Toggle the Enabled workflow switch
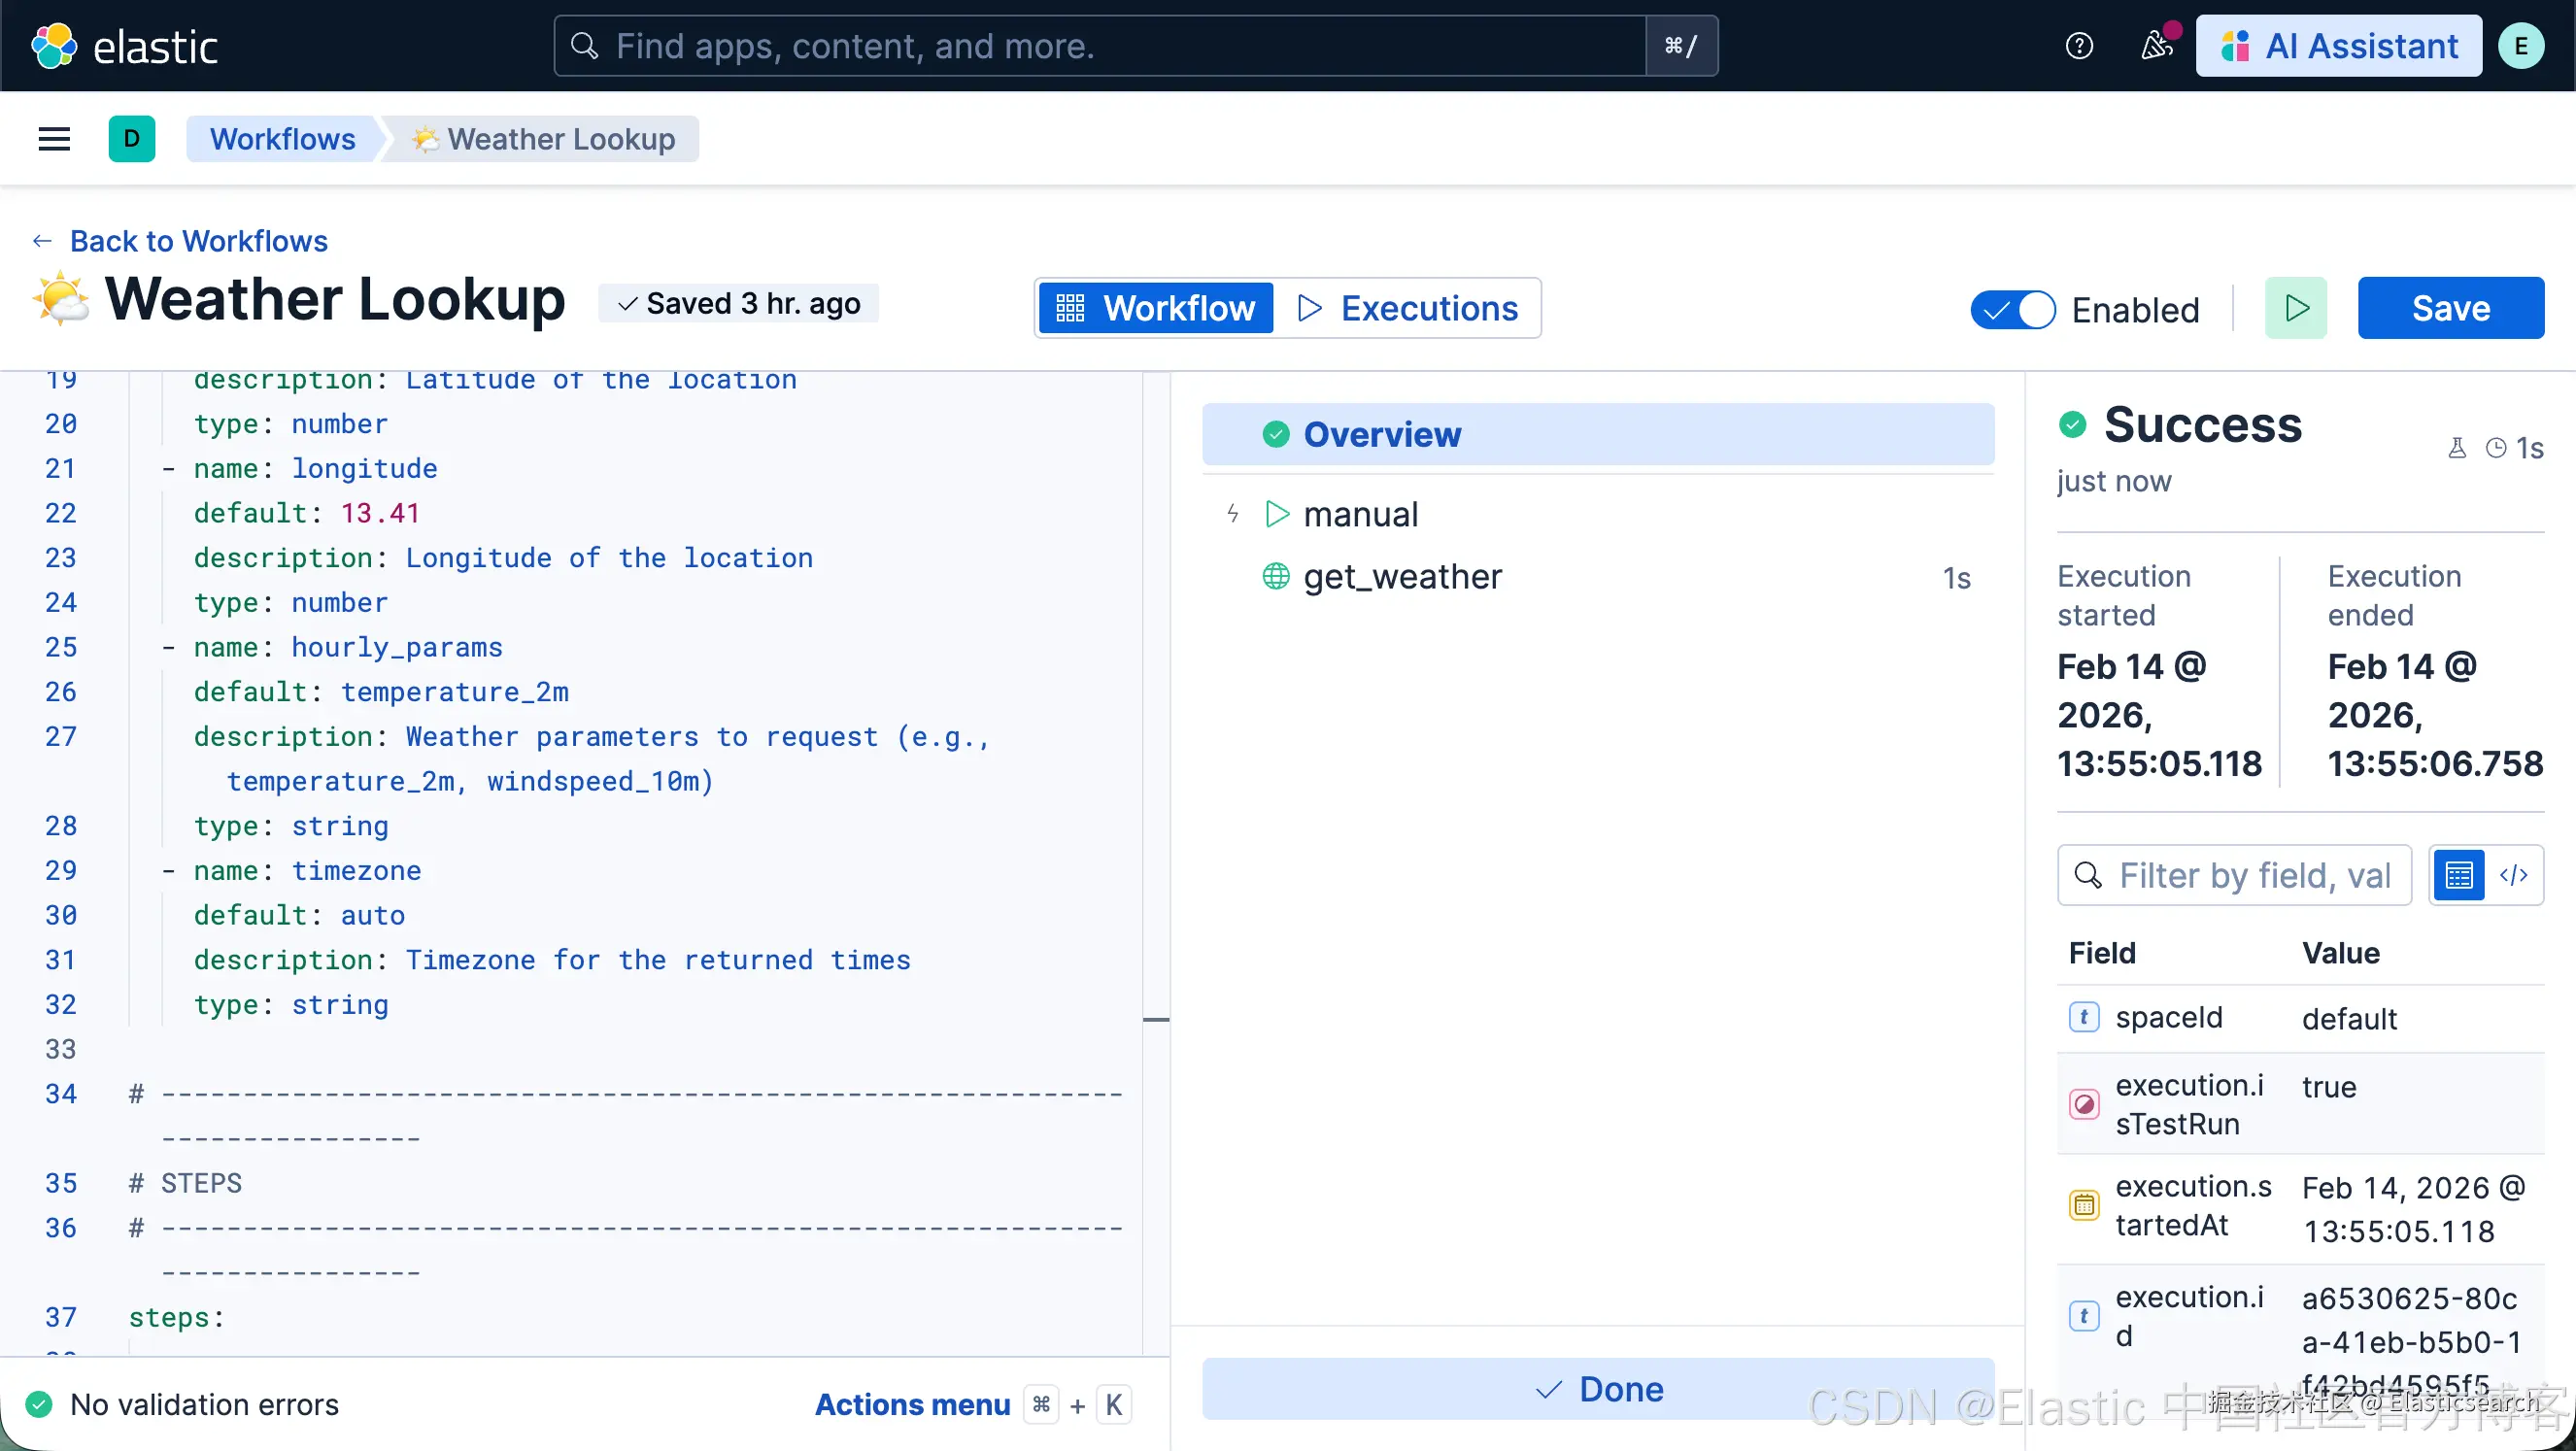 pyautogui.click(x=2012, y=309)
